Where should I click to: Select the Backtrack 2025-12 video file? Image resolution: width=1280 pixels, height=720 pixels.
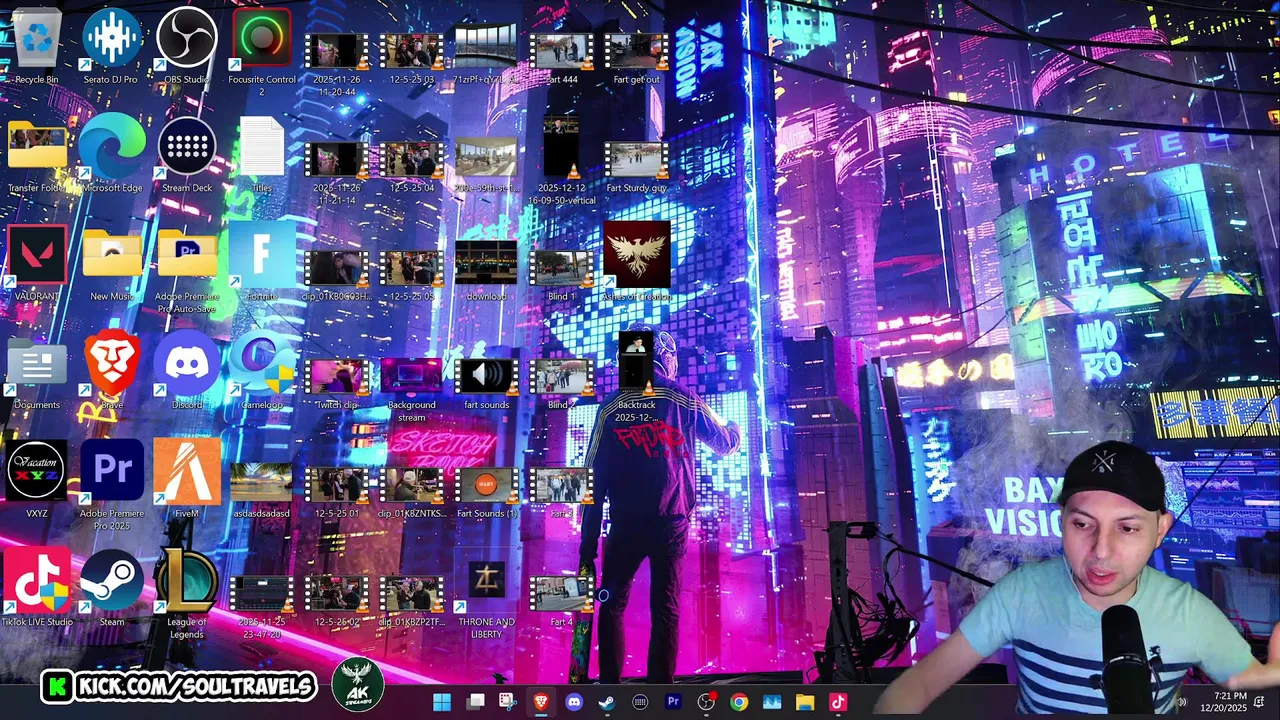[x=637, y=378]
